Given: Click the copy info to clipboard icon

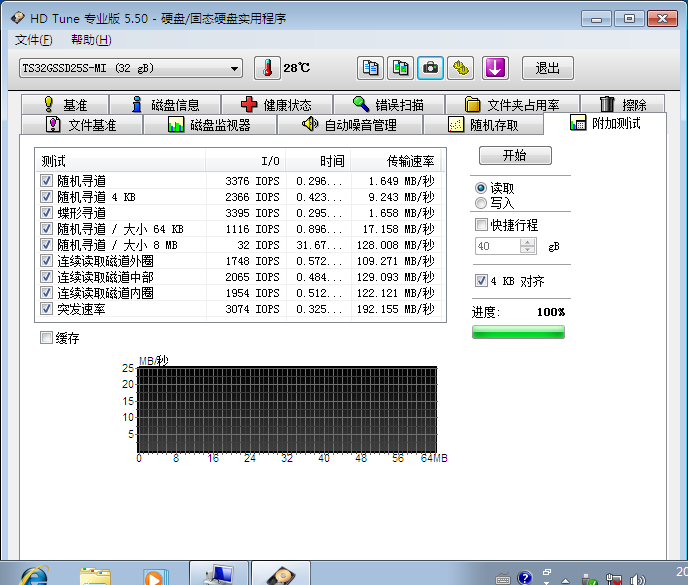Looking at the screenshot, I should pyautogui.click(x=371, y=68).
